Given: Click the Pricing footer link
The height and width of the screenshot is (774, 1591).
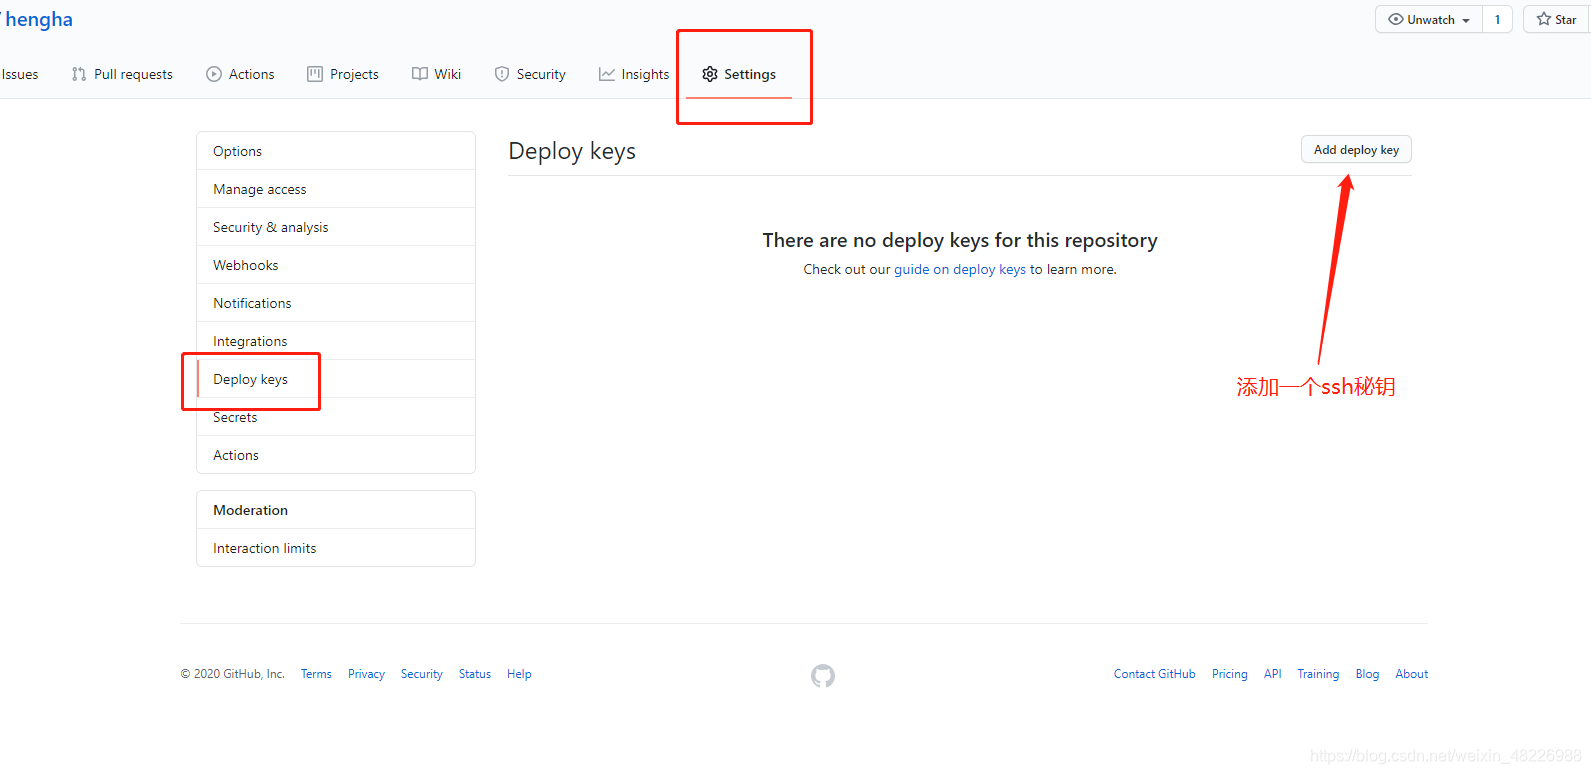Looking at the screenshot, I should [1230, 674].
